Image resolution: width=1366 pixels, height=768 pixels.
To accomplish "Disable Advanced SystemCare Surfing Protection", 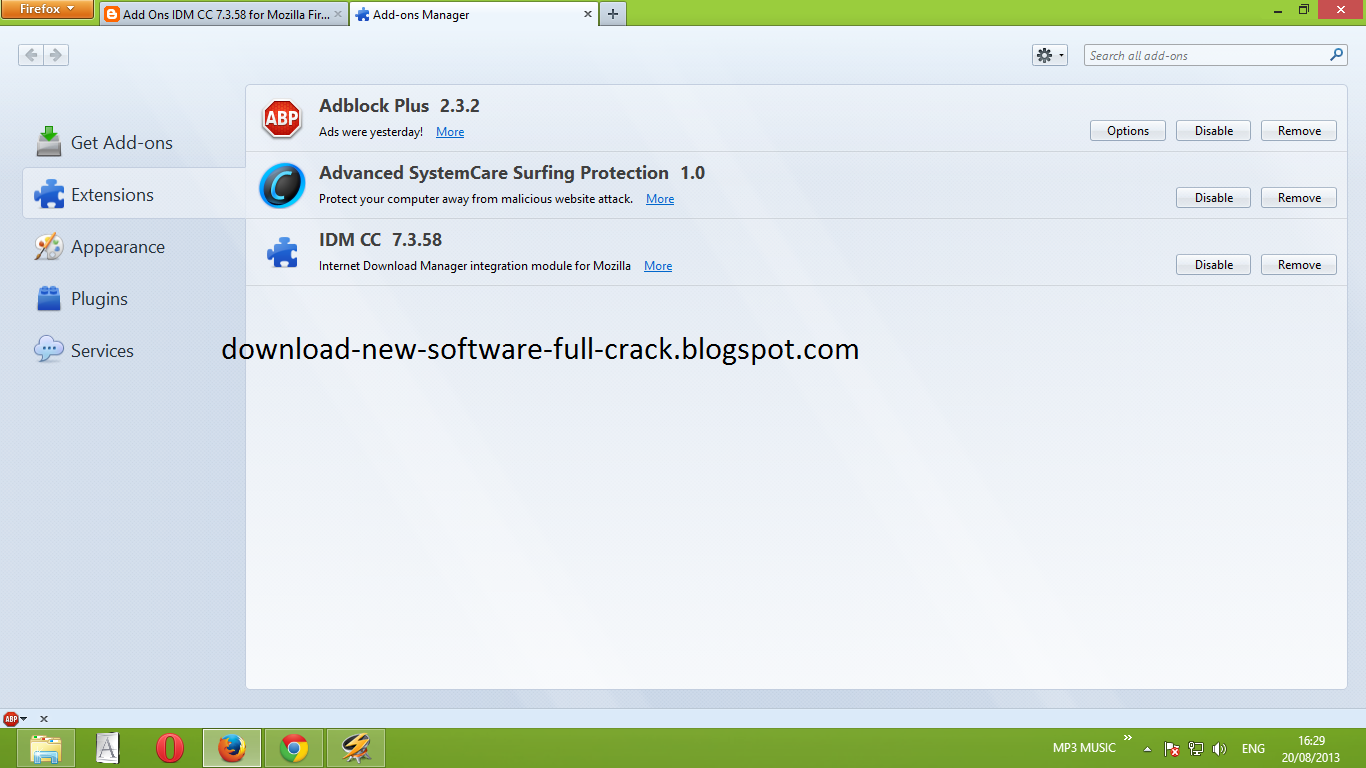I will (1214, 198).
